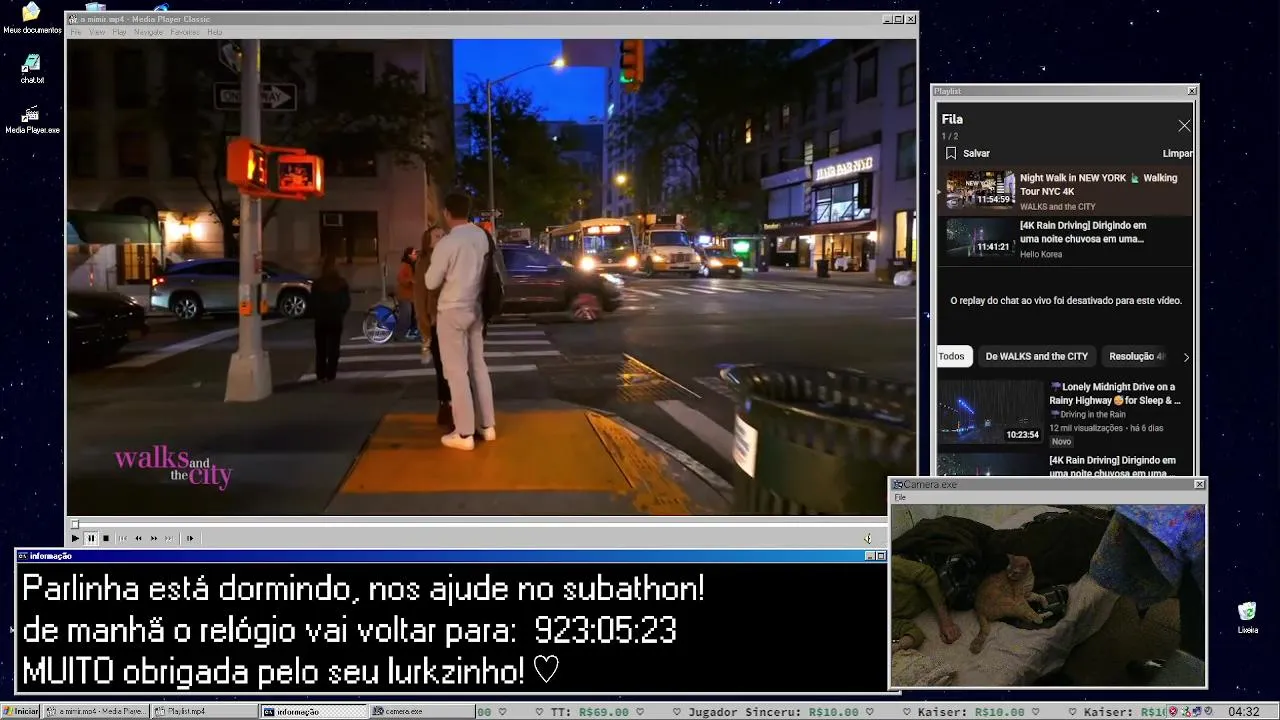Maximize the Media Player Classic window
Viewport: 1280px width, 720px height.
coord(898,19)
